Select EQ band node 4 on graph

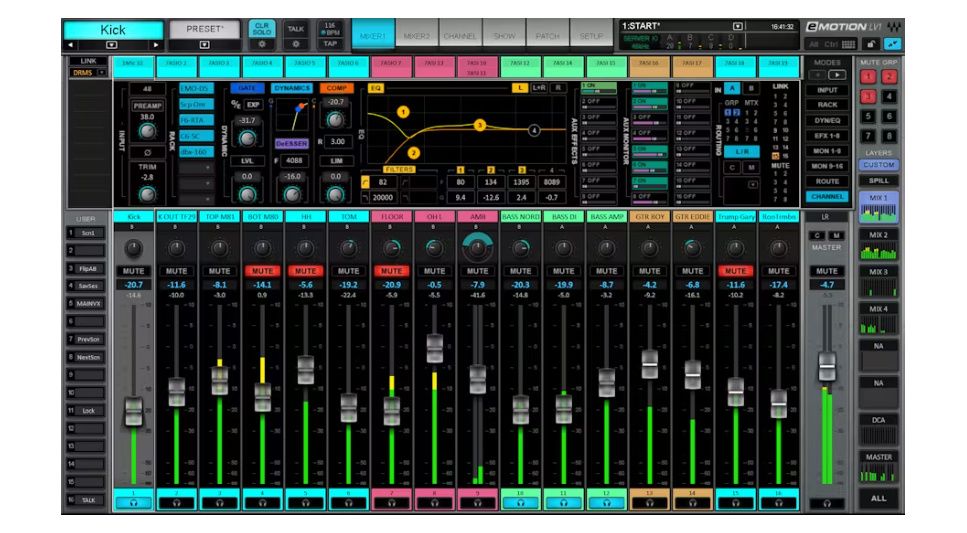click(534, 130)
